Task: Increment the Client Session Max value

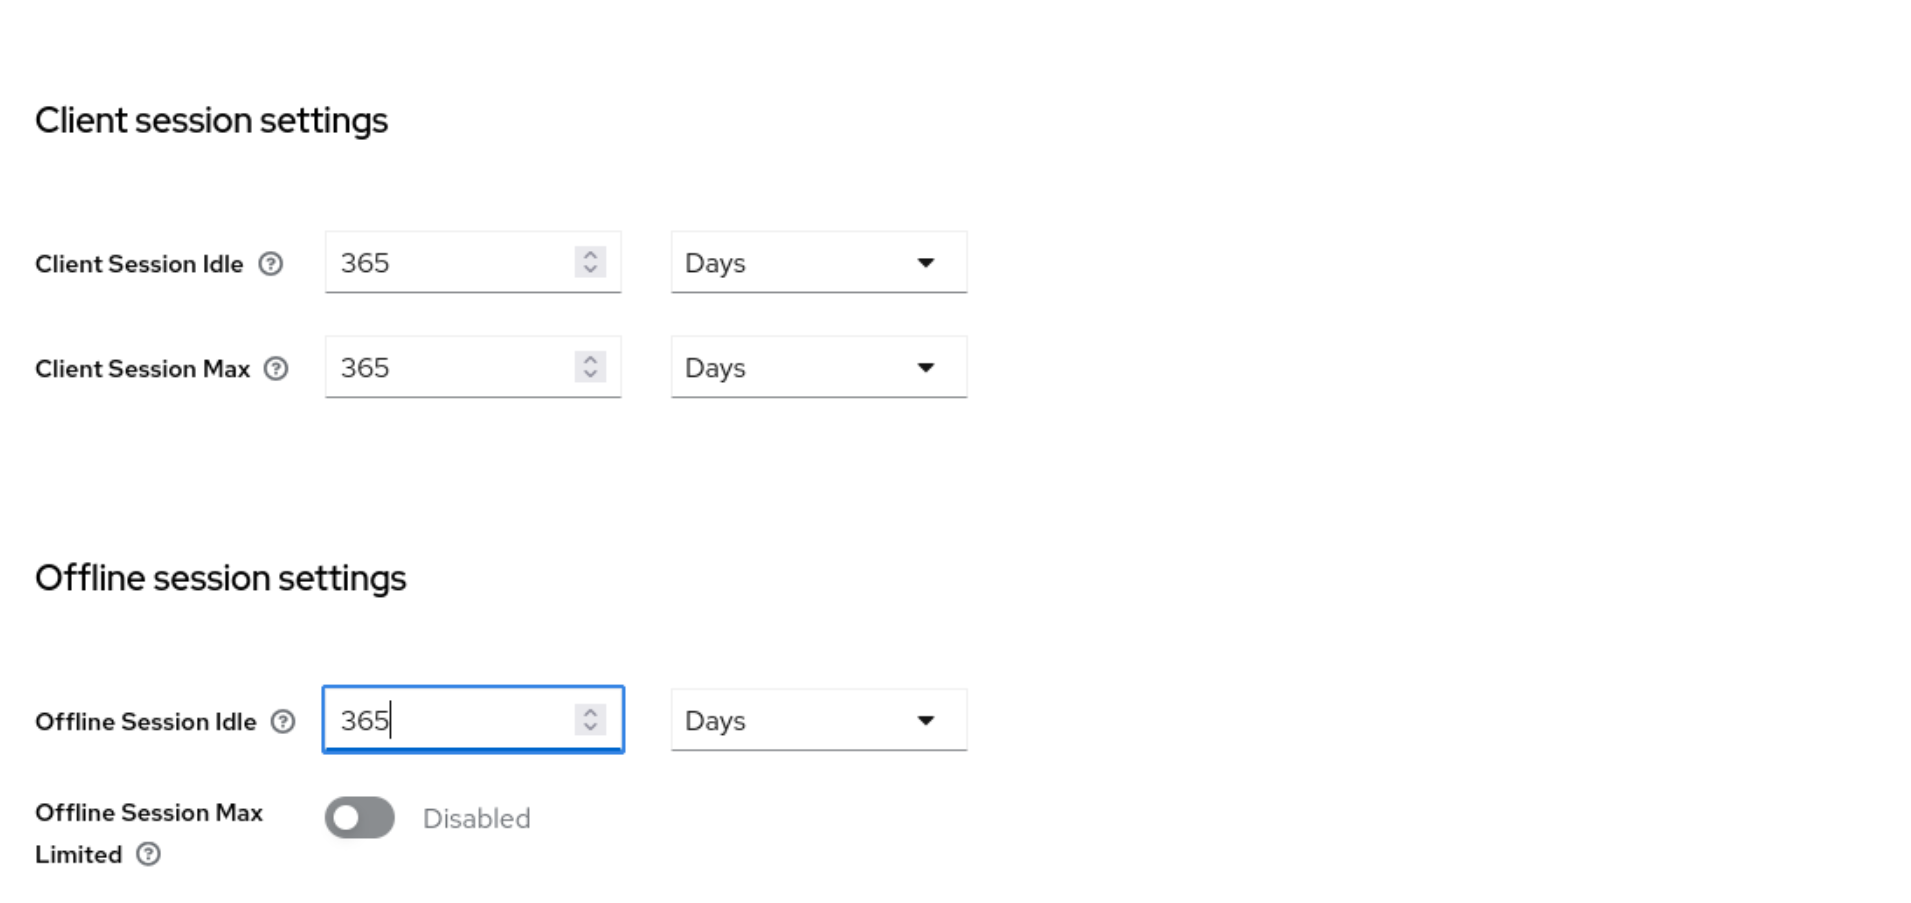Action: coord(590,360)
